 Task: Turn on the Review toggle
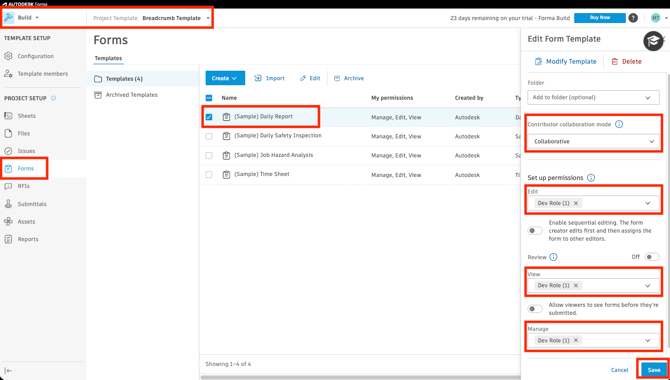coord(652,257)
